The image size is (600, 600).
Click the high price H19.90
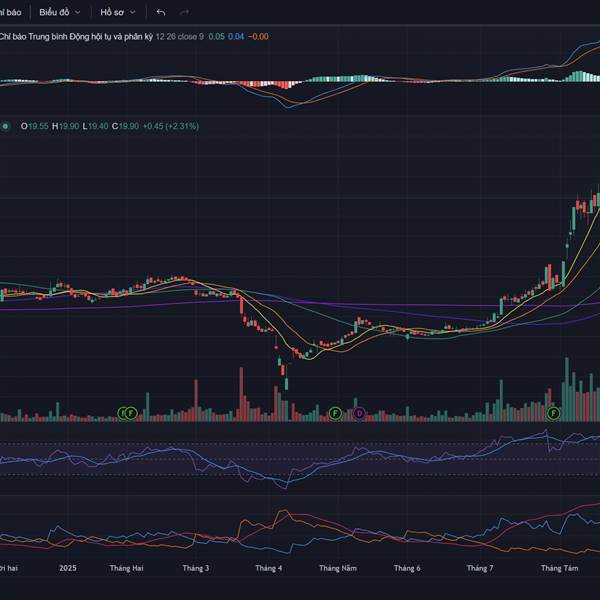[65, 126]
